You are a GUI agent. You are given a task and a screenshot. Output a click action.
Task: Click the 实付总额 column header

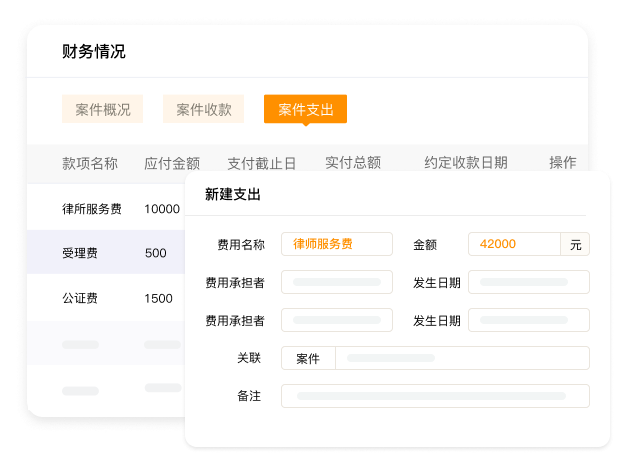(x=353, y=162)
